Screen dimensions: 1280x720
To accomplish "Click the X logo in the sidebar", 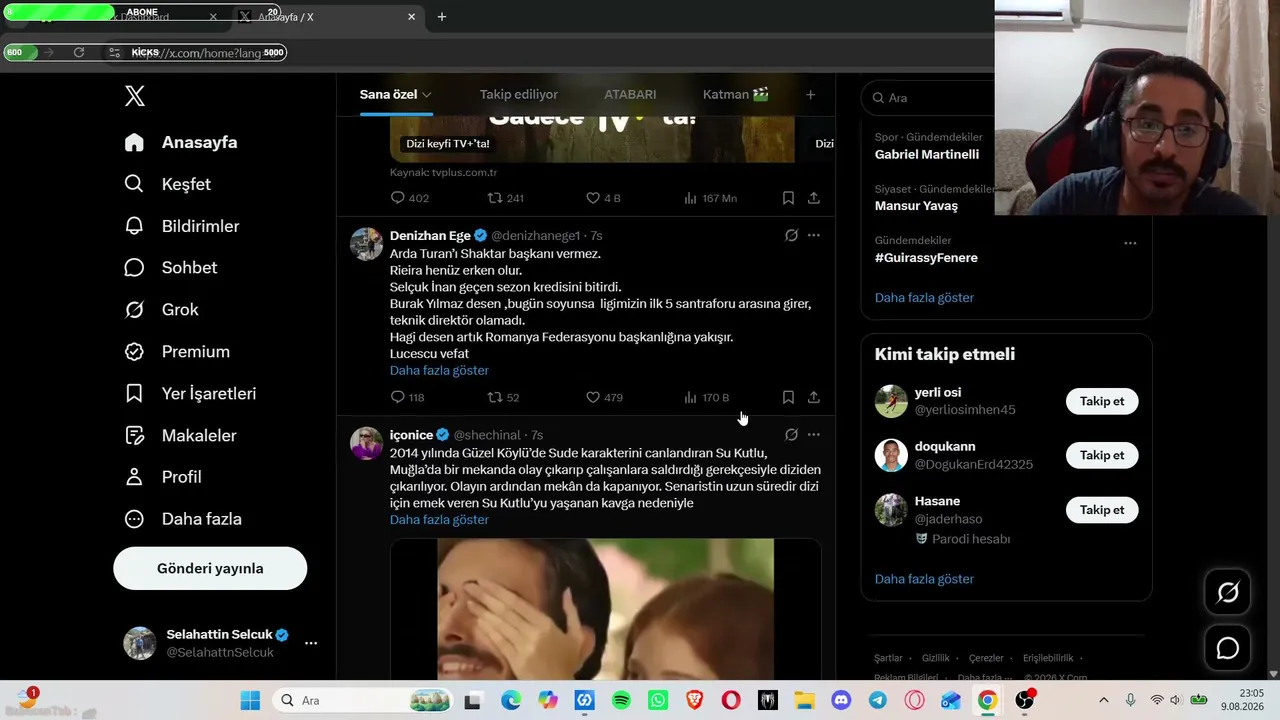I will [135, 96].
